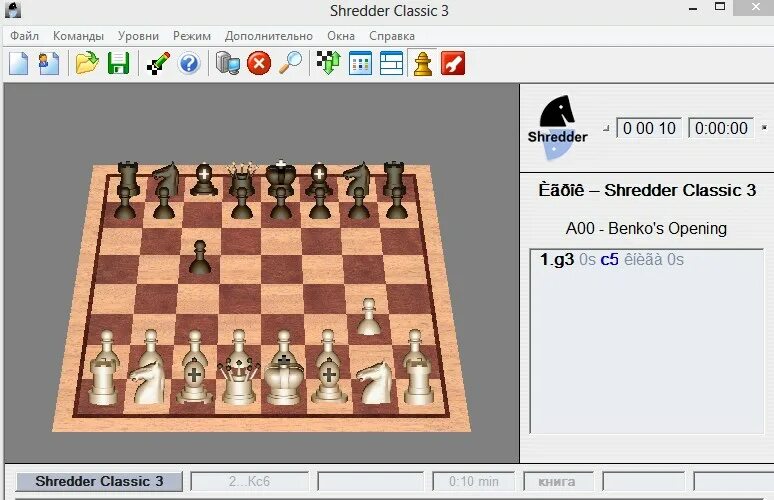The image size is (774, 500).
Task: Minimize the Shredder Classic 3 window
Action: tap(693, 9)
